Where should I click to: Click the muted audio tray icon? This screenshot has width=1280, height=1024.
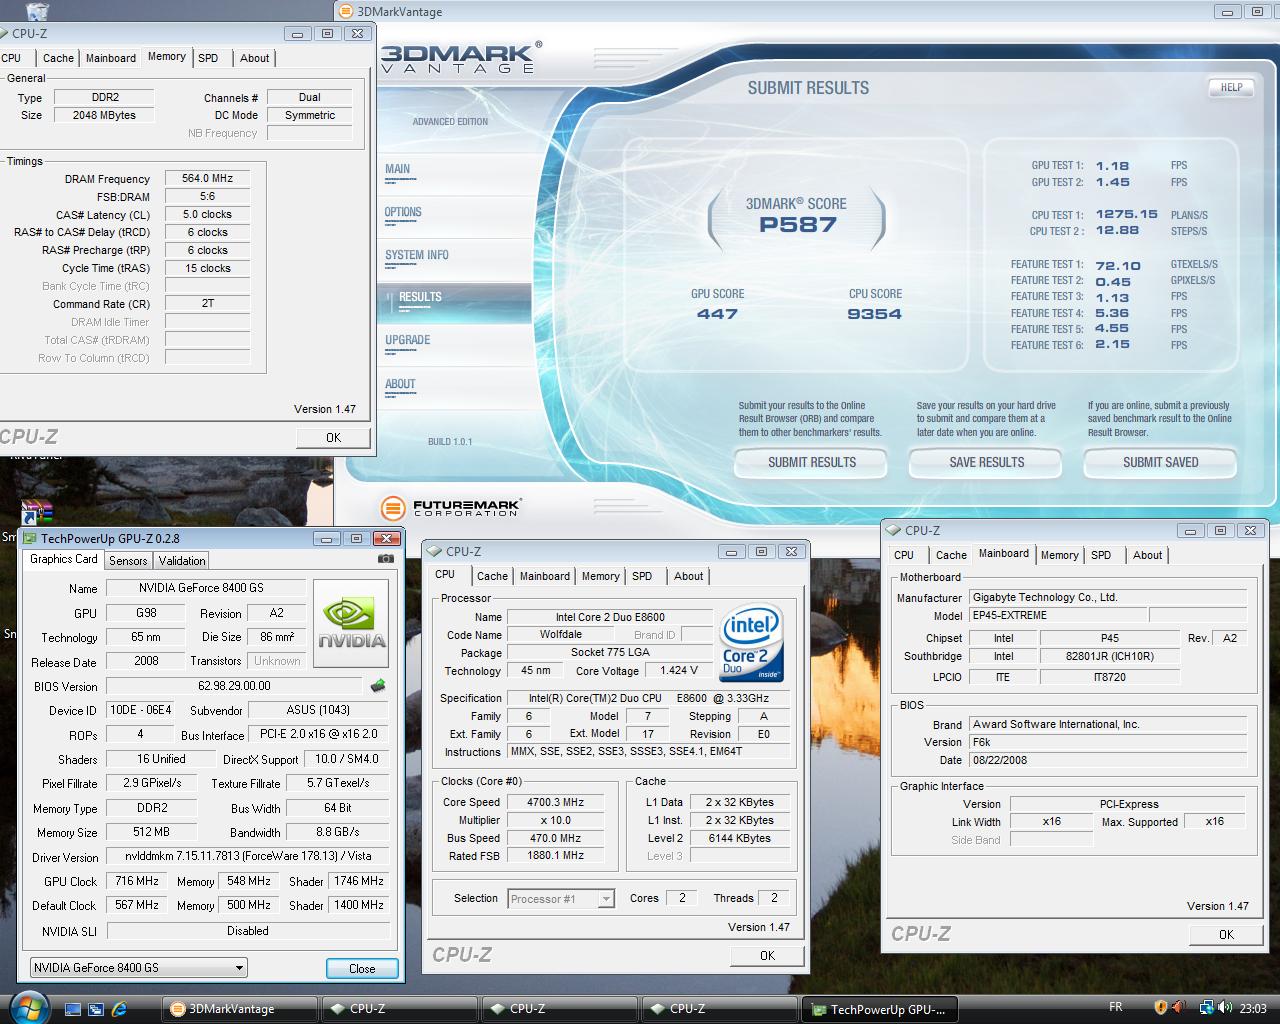1179,1008
